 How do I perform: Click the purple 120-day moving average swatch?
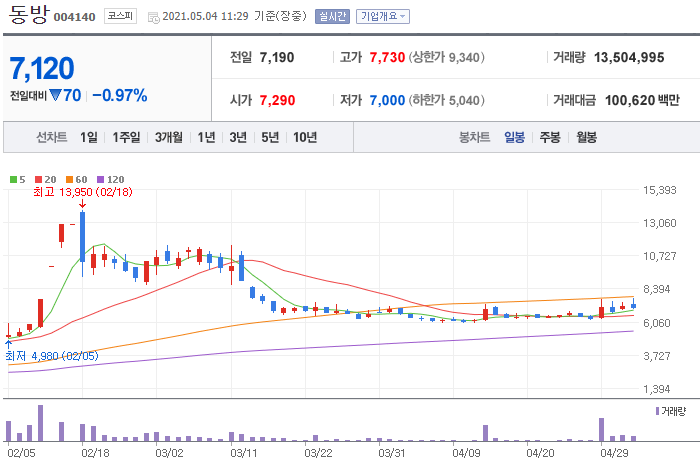point(100,179)
